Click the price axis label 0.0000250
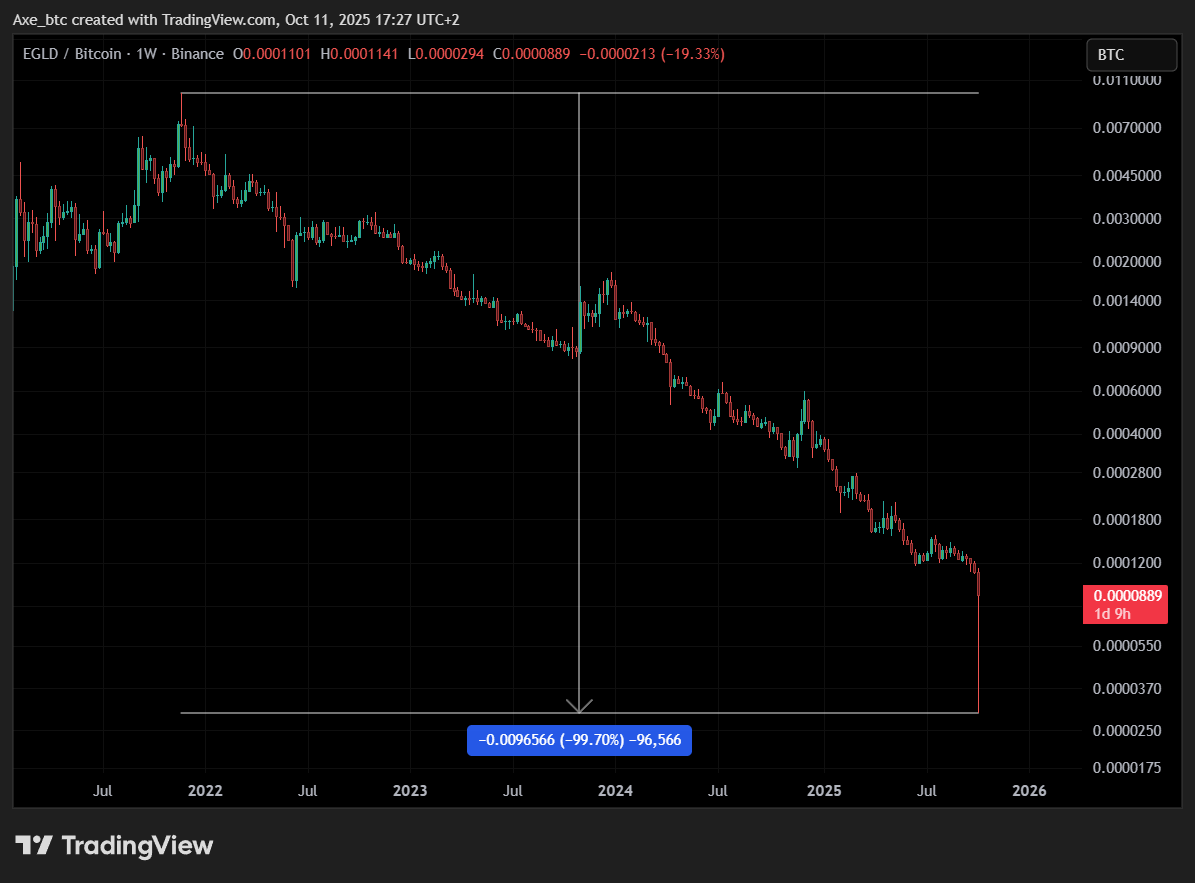The height and width of the screenshot is (883, 1195). click(1127, 731)
